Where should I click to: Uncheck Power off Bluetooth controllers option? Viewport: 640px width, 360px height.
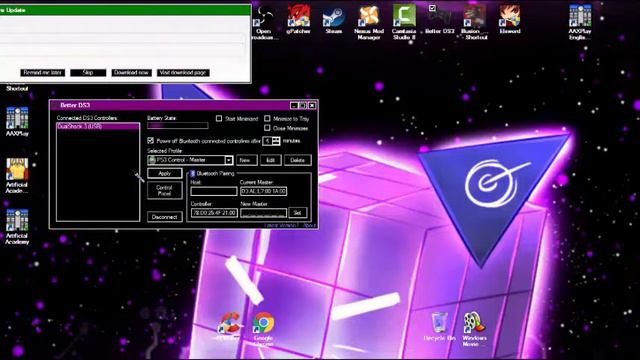coord(150,140)
